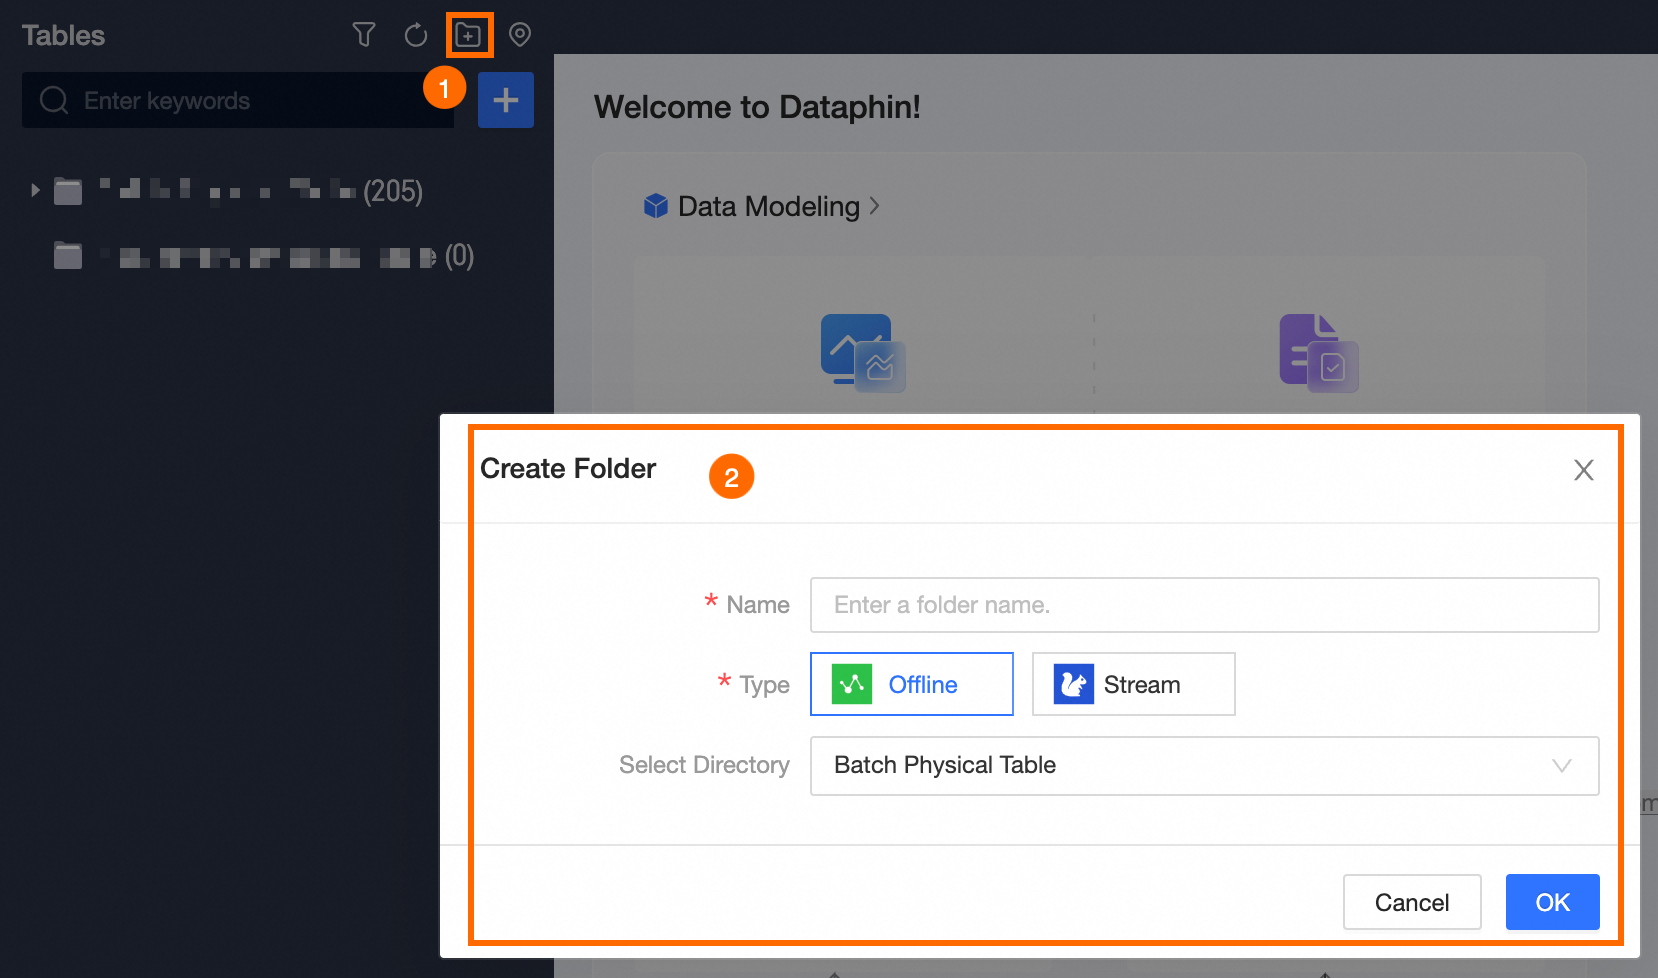1658x978 pixels.
Task: Open the filter icon in Tables panel
Action: point(364,35)
